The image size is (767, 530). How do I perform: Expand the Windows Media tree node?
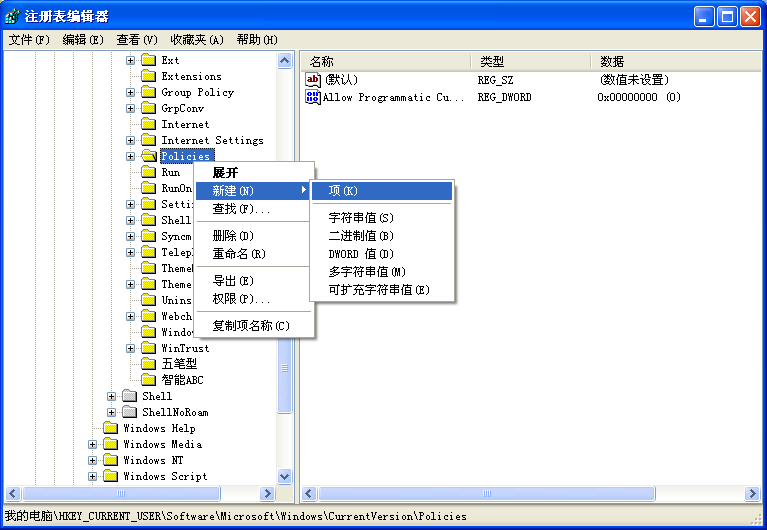click(x=92, y=444)
